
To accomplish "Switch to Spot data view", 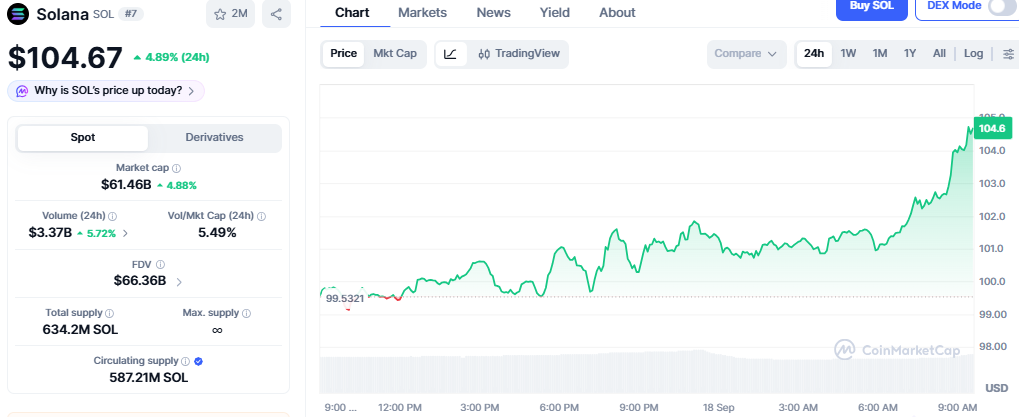I will click(83, 138).
